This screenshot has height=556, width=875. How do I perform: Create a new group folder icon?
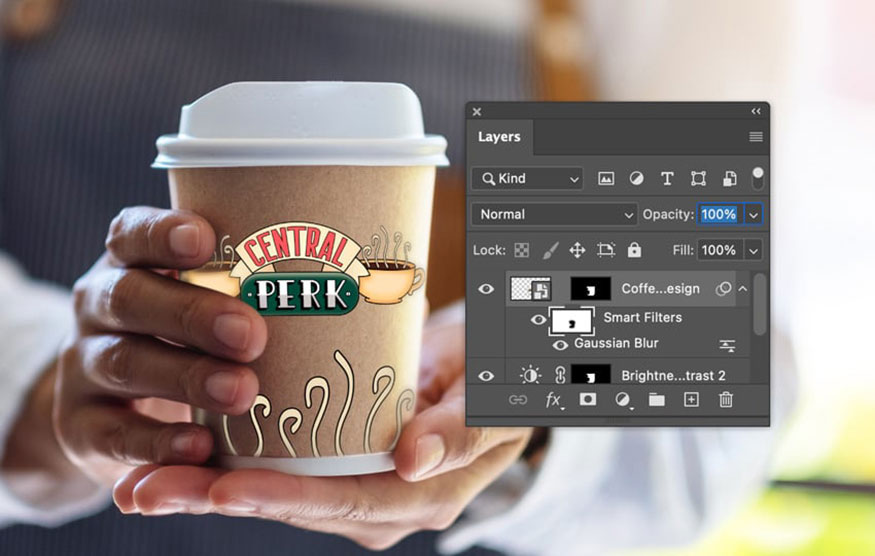coord(657,400)
